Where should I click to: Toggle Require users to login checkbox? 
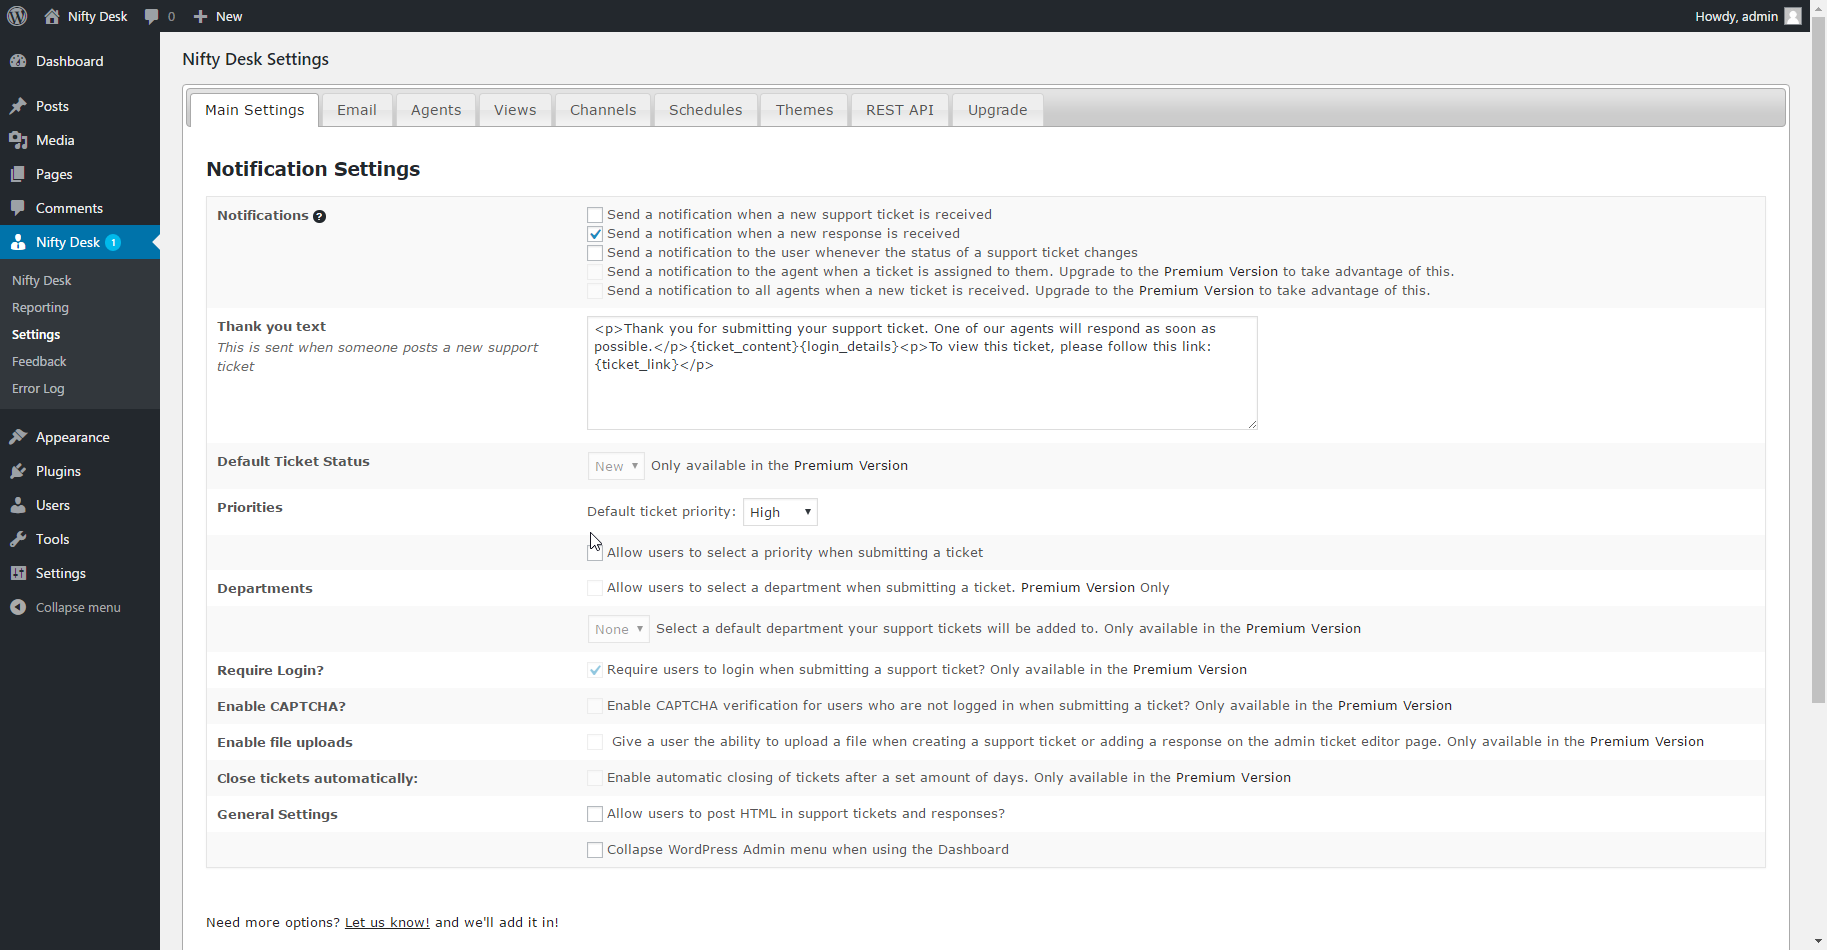point(595,670)
